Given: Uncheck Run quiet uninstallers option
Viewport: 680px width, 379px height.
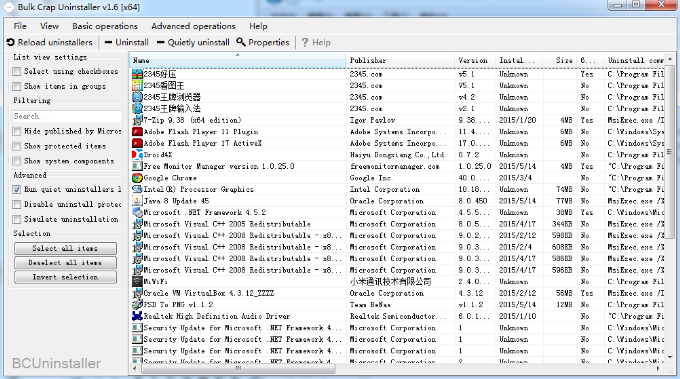Looking at the screenshot, I should coord(17,190).
